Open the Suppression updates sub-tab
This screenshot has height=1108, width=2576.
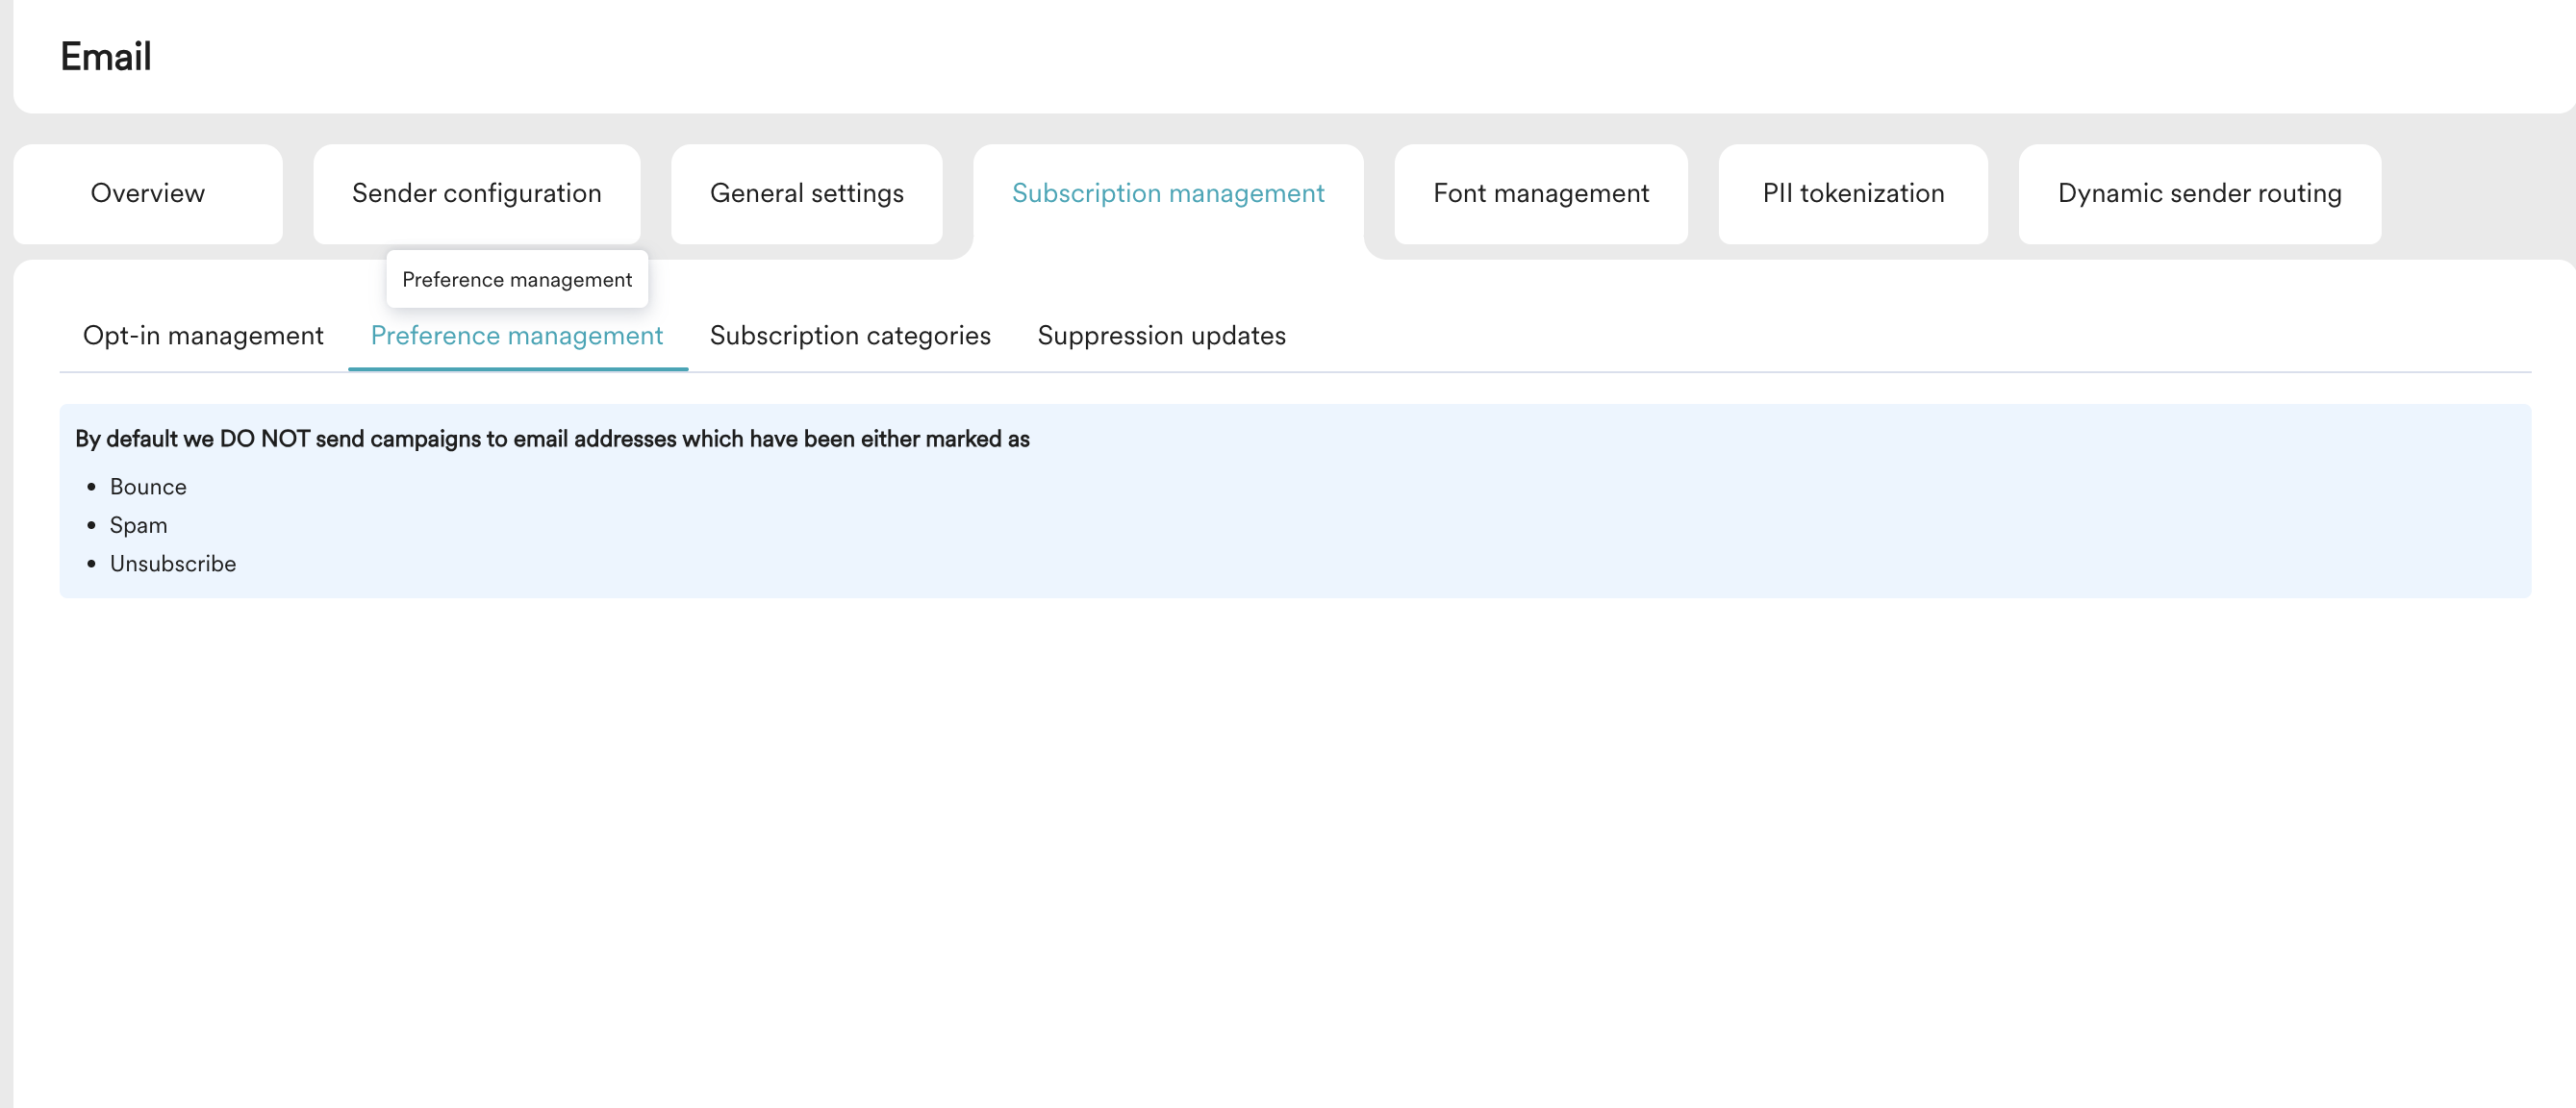[x=1162, y=336]
